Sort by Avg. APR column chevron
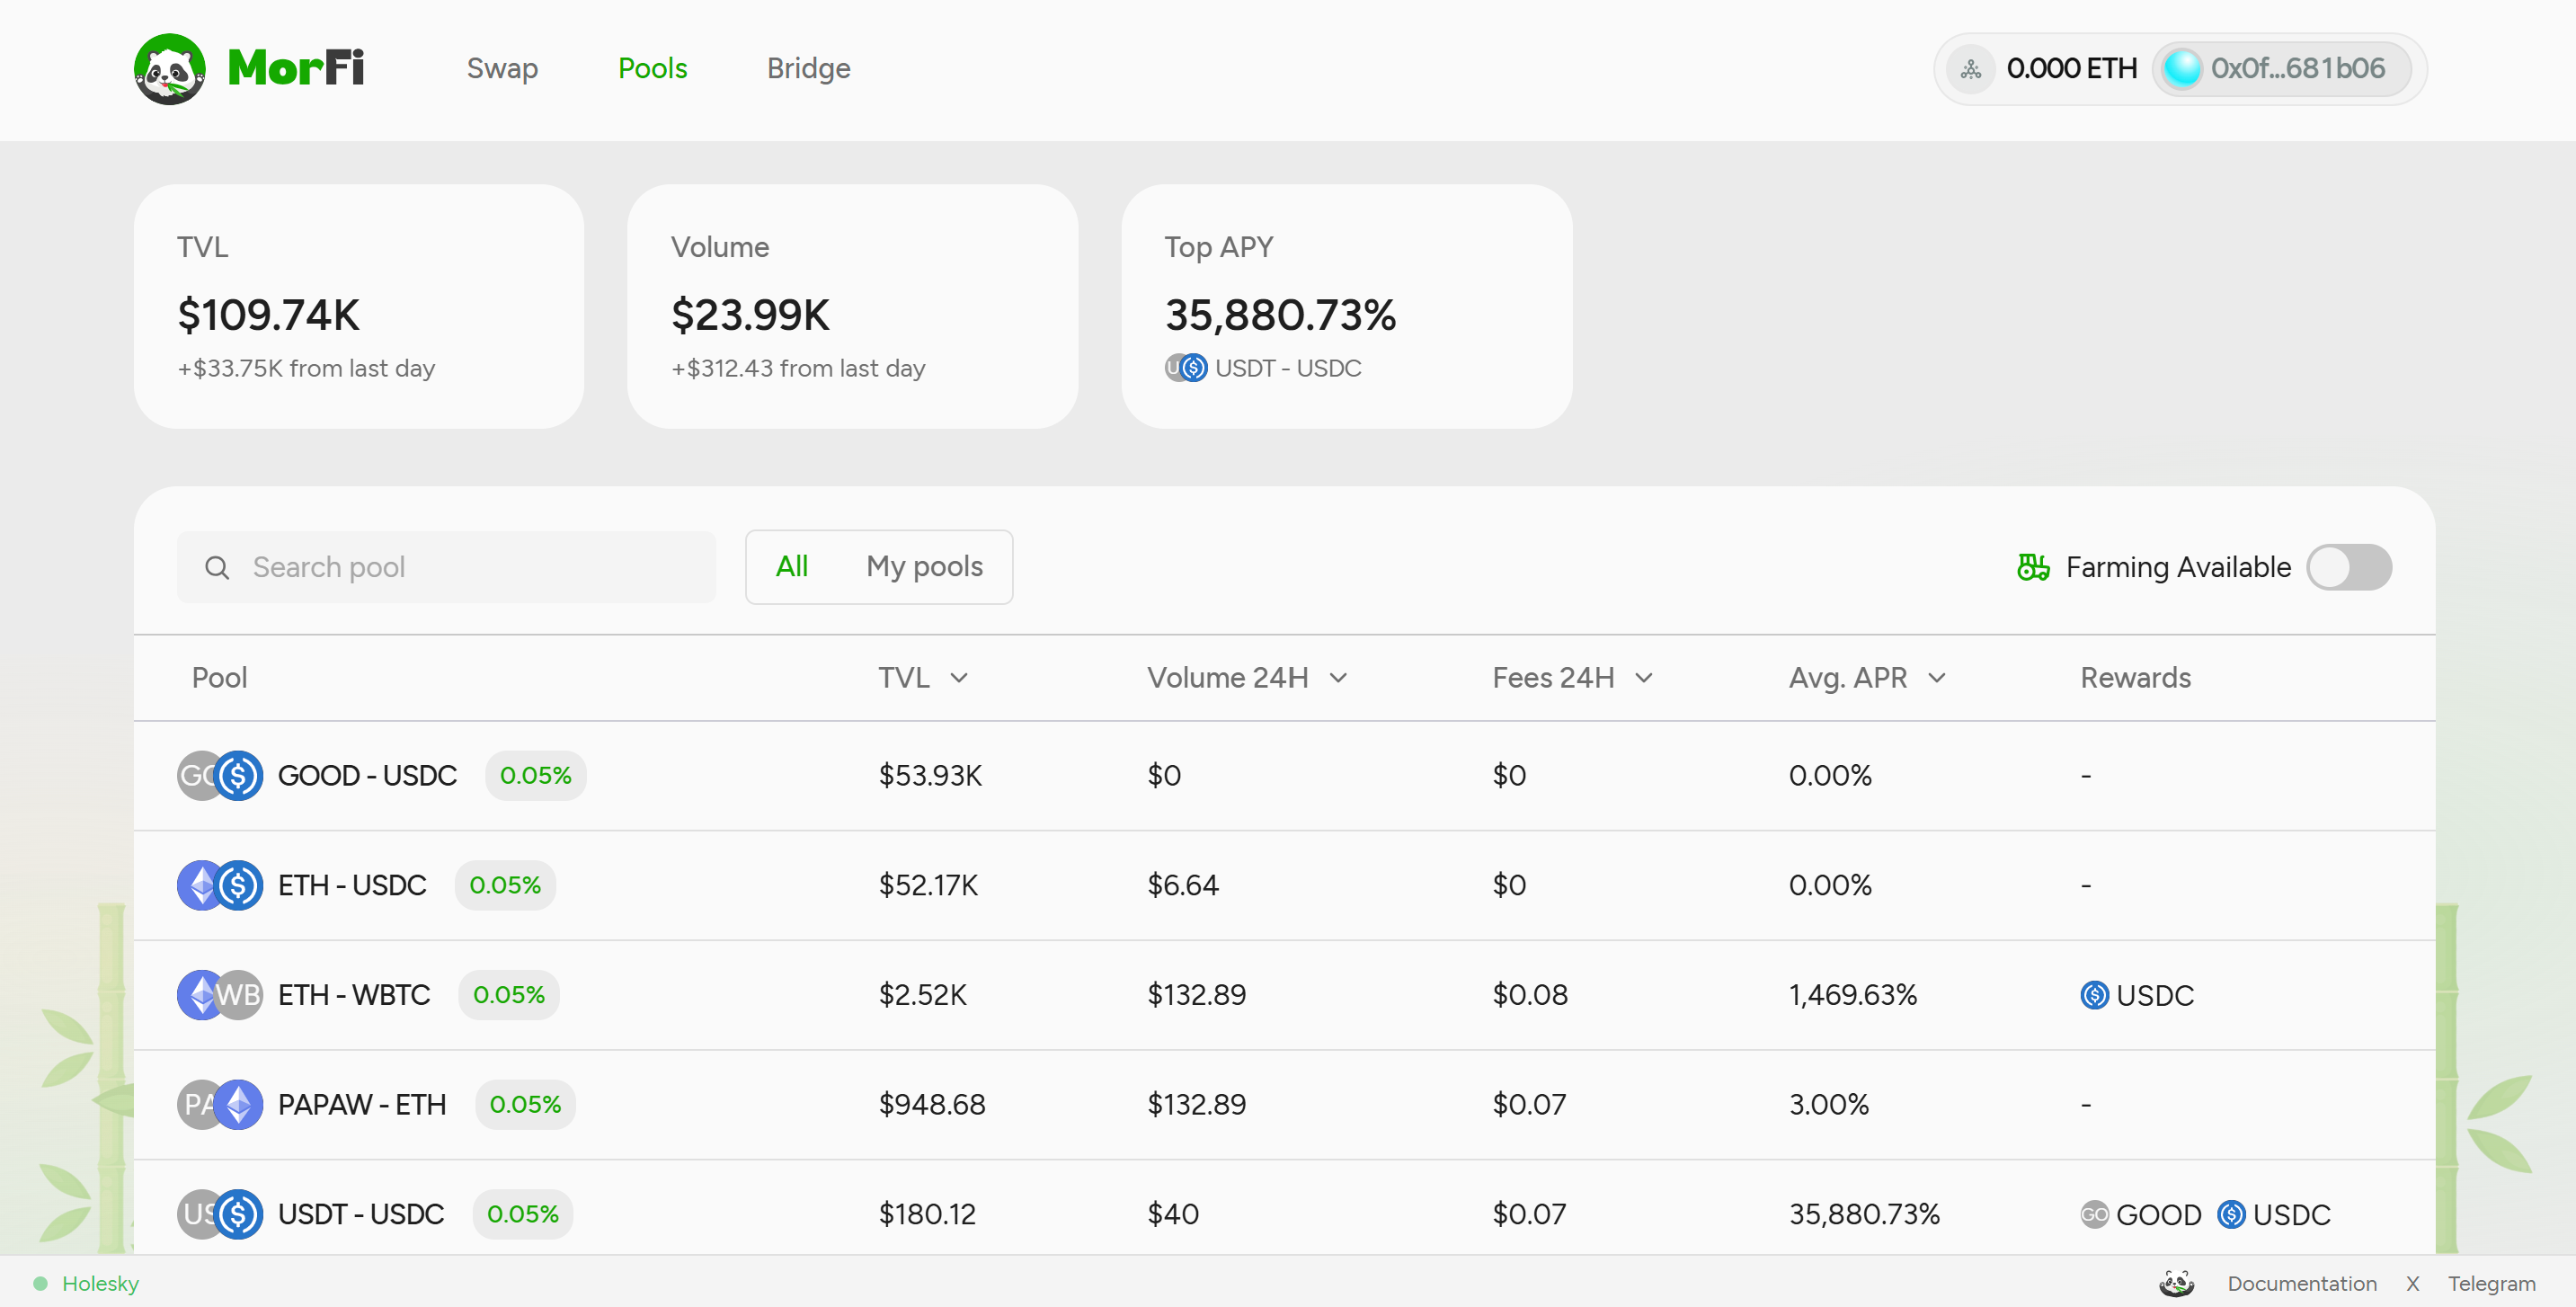 1937,678
